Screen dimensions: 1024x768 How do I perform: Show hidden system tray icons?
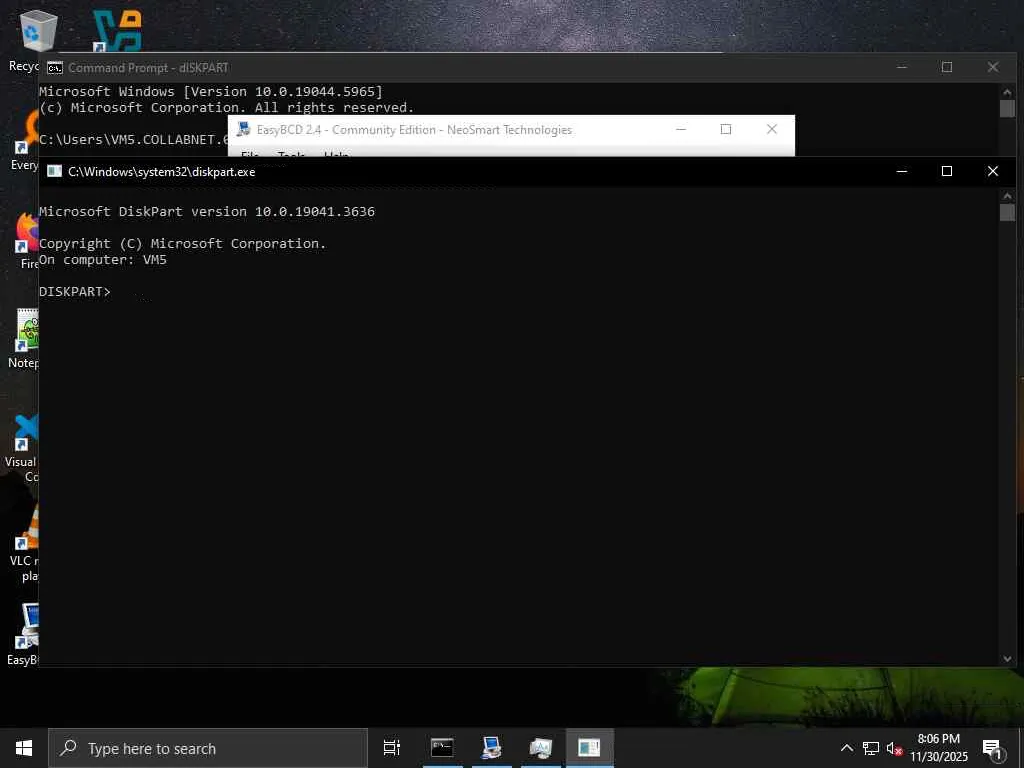[846, 748]
